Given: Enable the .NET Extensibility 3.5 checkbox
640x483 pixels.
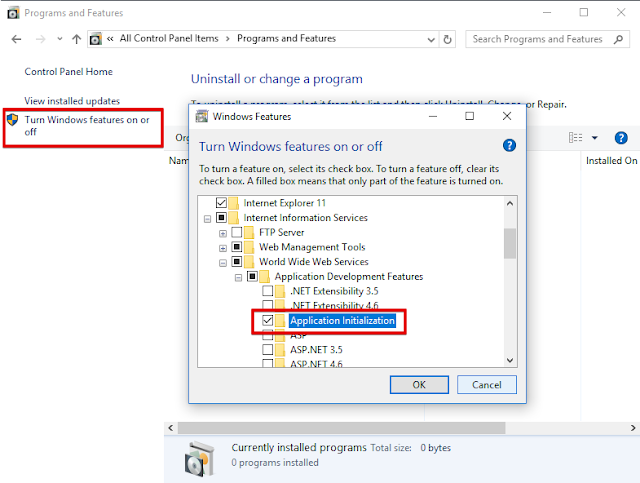Looking at the screenshot, I should pyautogui.click(x=268, y=291).
